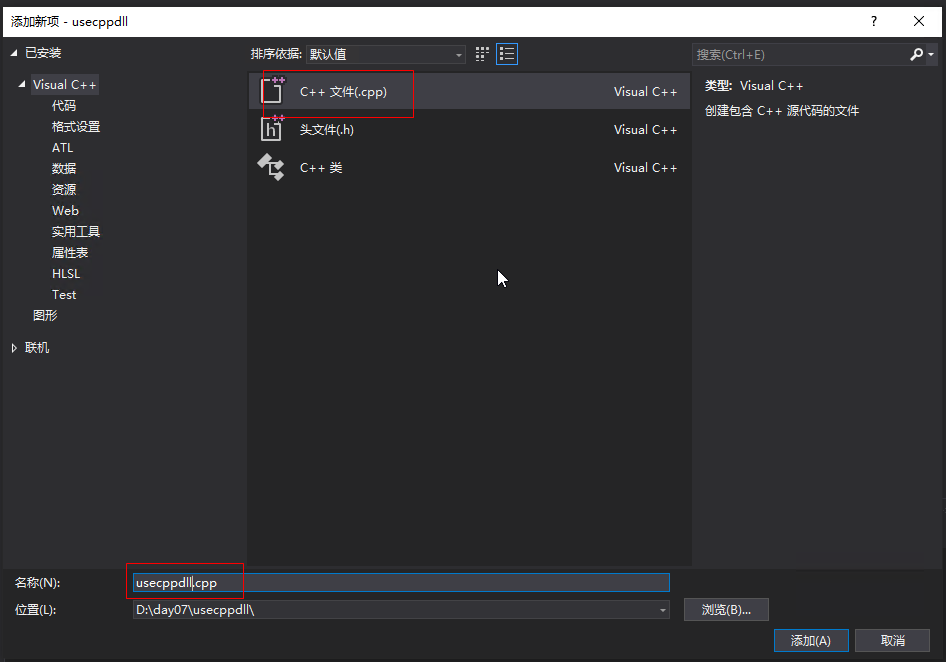Open the 位置 location dropdown arrow
This screenshot has height=662, width=946.
coord(662,610)
